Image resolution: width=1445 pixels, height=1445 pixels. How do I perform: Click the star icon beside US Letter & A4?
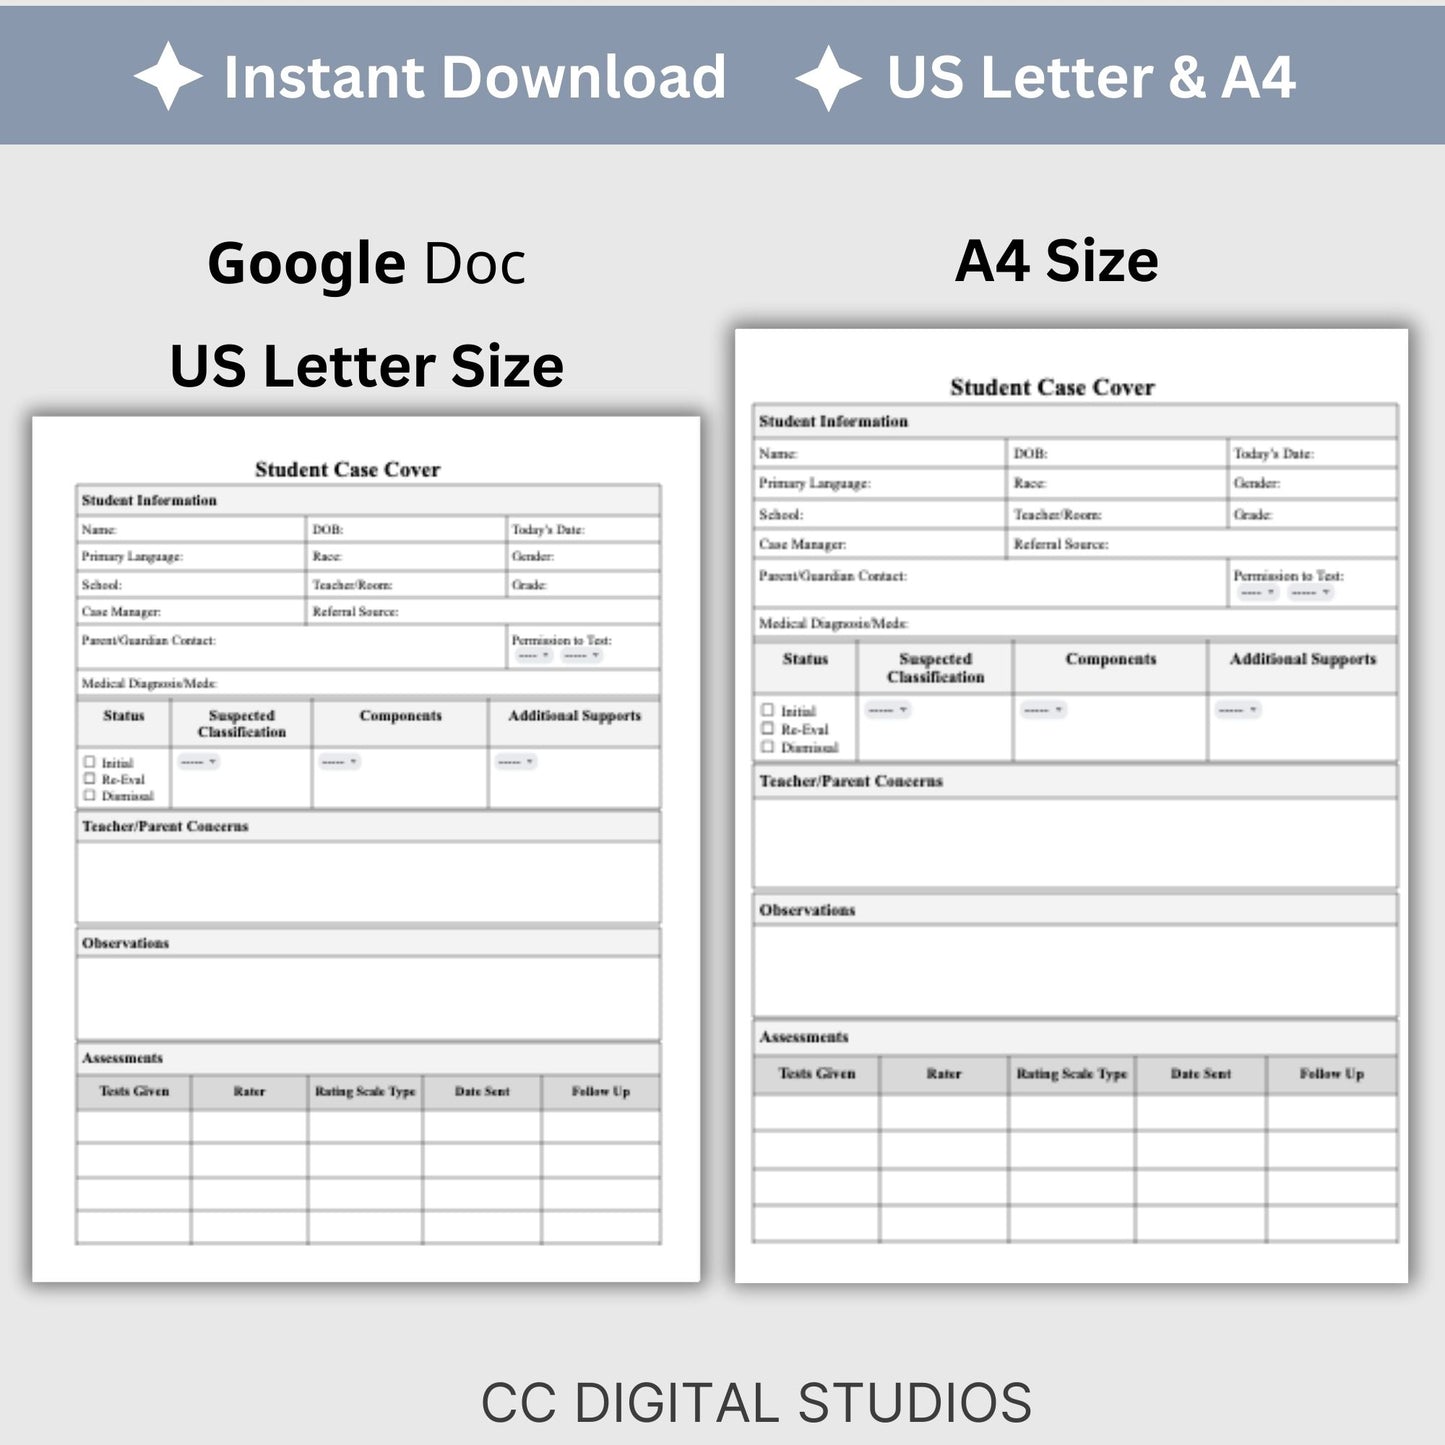(828, 77)
